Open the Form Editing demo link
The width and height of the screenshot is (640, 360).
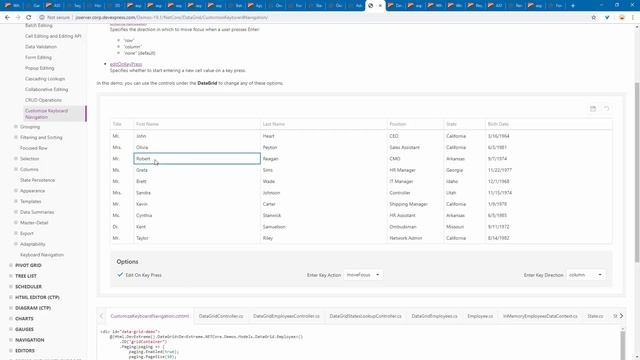[x=38, y=57]
